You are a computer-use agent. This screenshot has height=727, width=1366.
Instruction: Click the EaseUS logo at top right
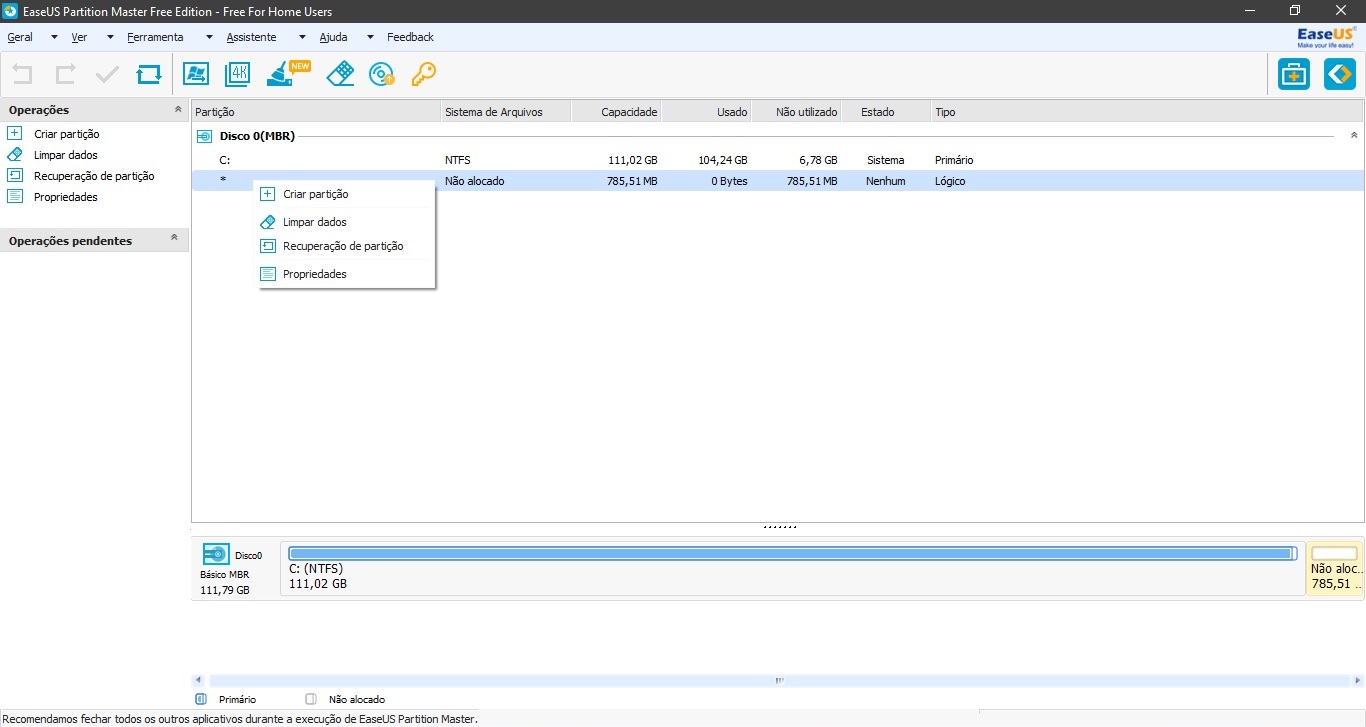point(1326,37)
